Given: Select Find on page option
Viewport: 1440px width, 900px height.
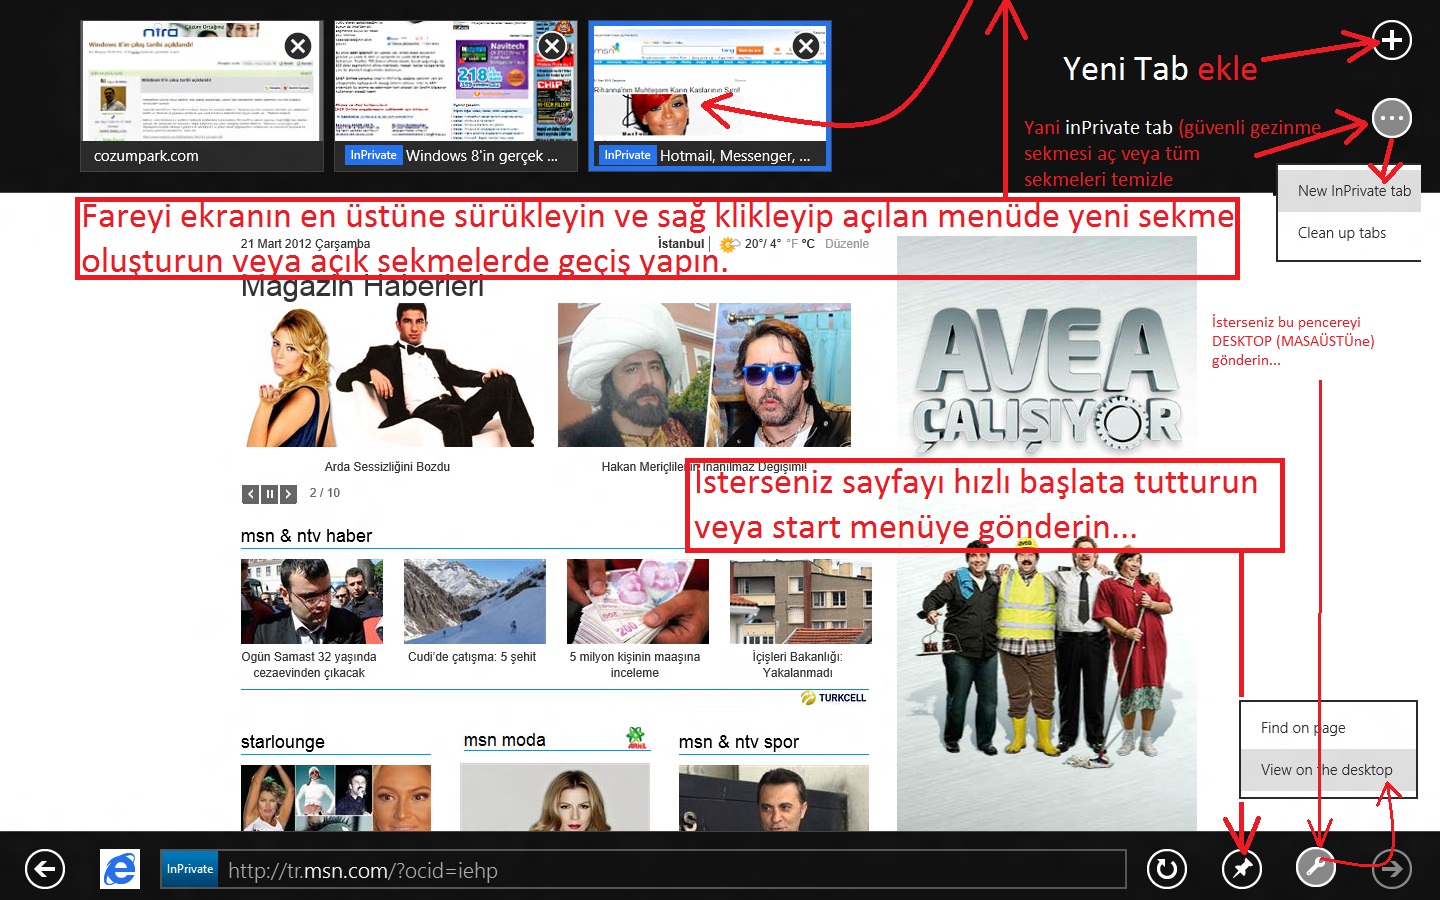Looking at the screenshot, I should 1328,728.
